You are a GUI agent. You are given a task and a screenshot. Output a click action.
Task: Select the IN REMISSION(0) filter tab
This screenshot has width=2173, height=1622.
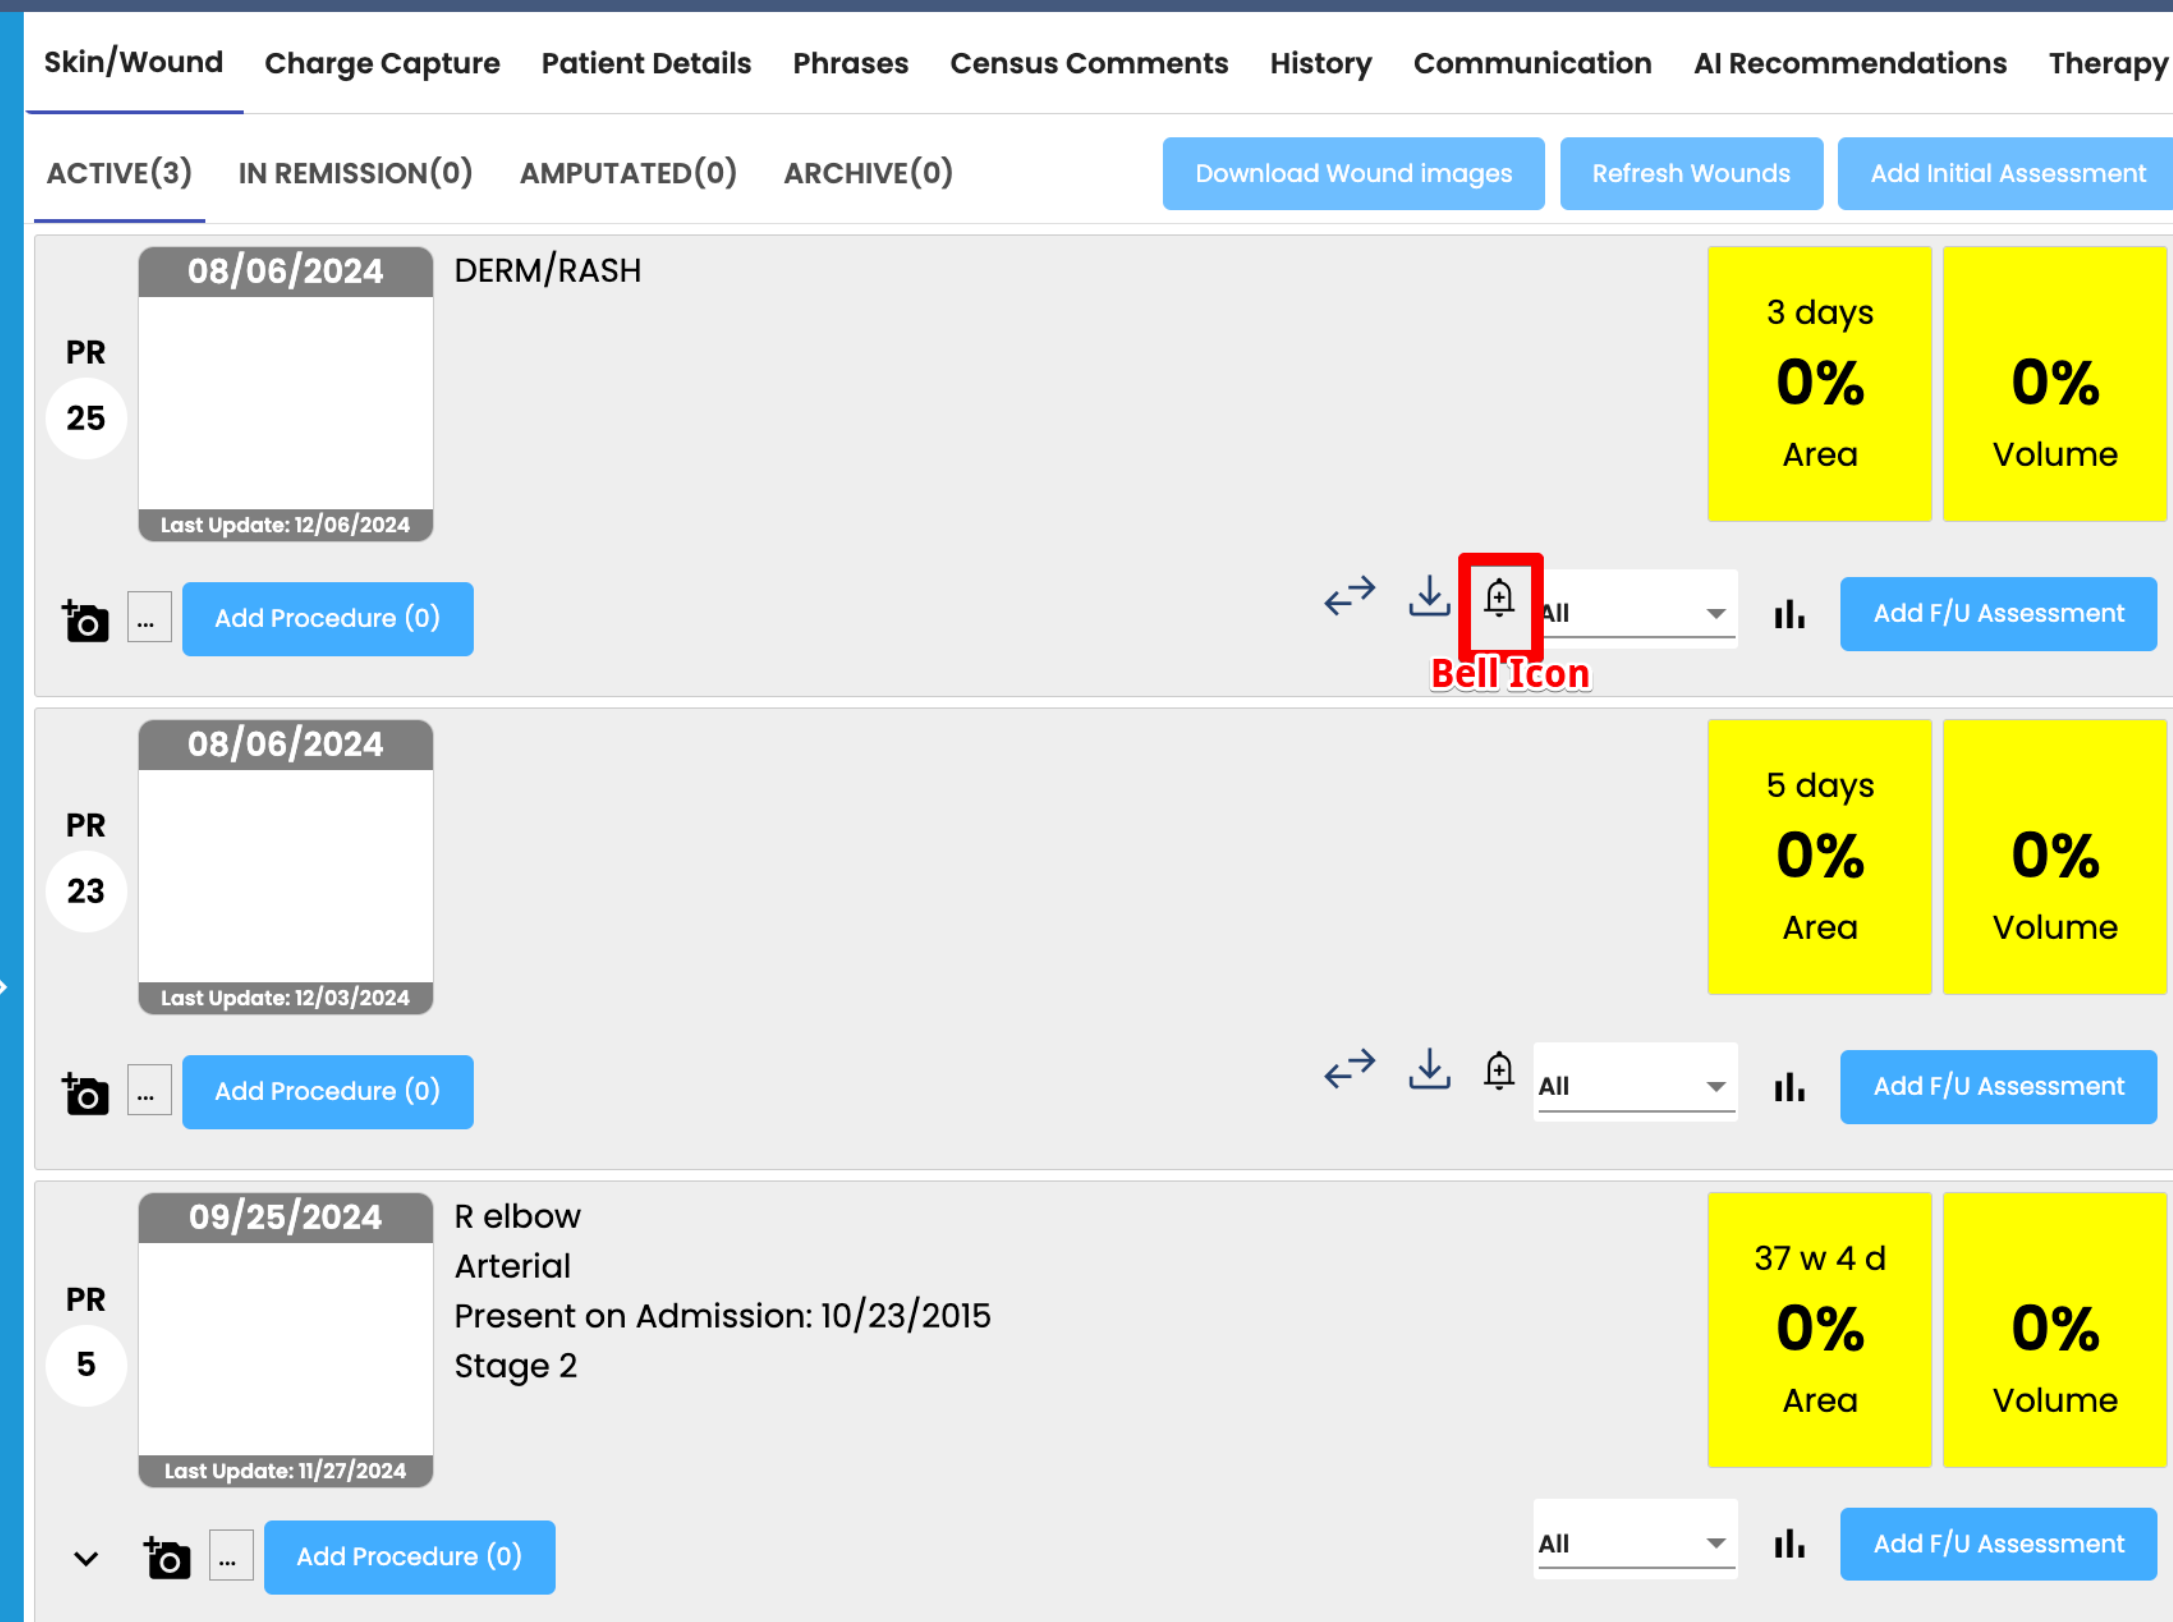[x=355, y=172]
